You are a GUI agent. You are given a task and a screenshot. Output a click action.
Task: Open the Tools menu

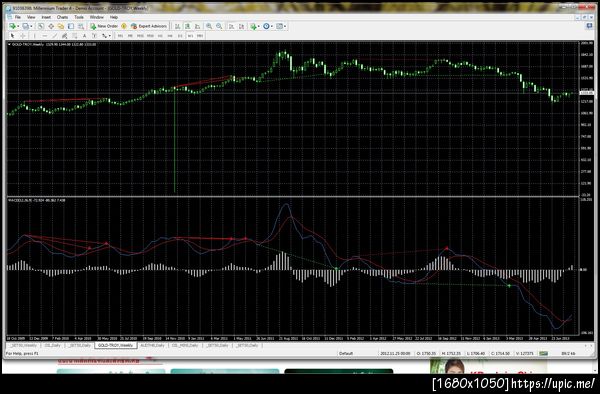pos(79,17)
